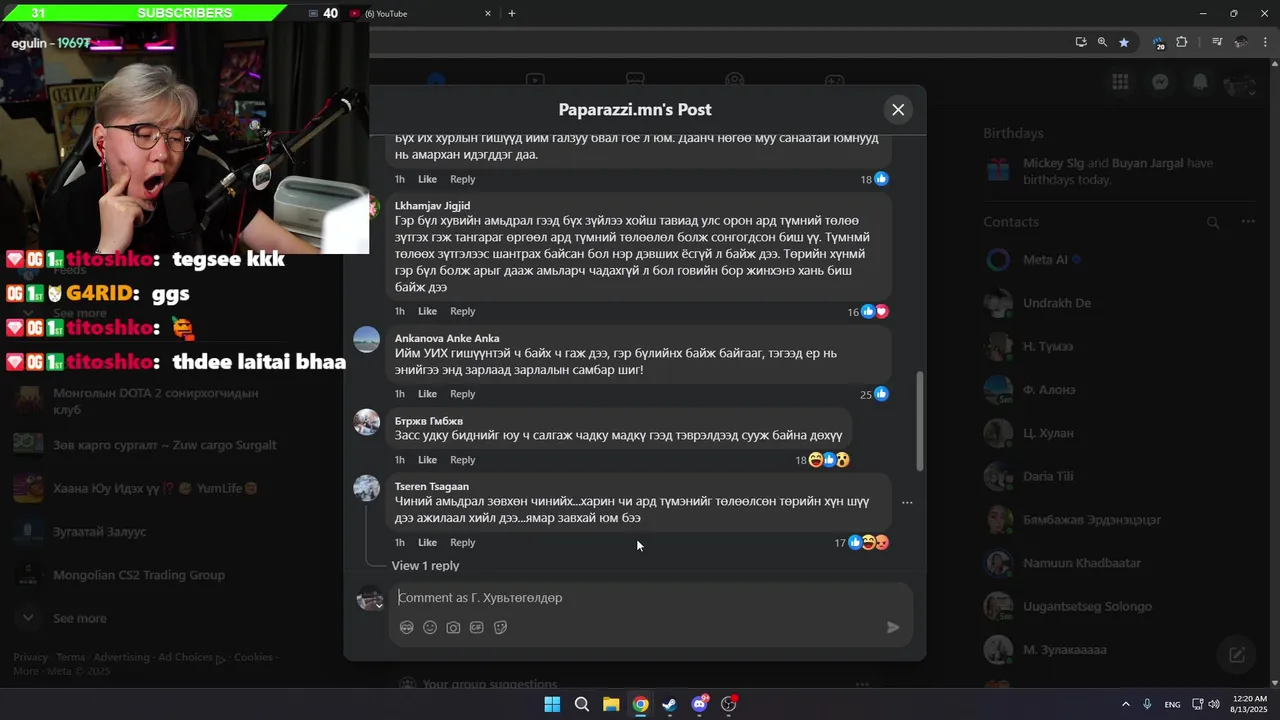
Task: Open File Explorer from the taskbar
Action: pyautogui.click(x=610, y=704)
